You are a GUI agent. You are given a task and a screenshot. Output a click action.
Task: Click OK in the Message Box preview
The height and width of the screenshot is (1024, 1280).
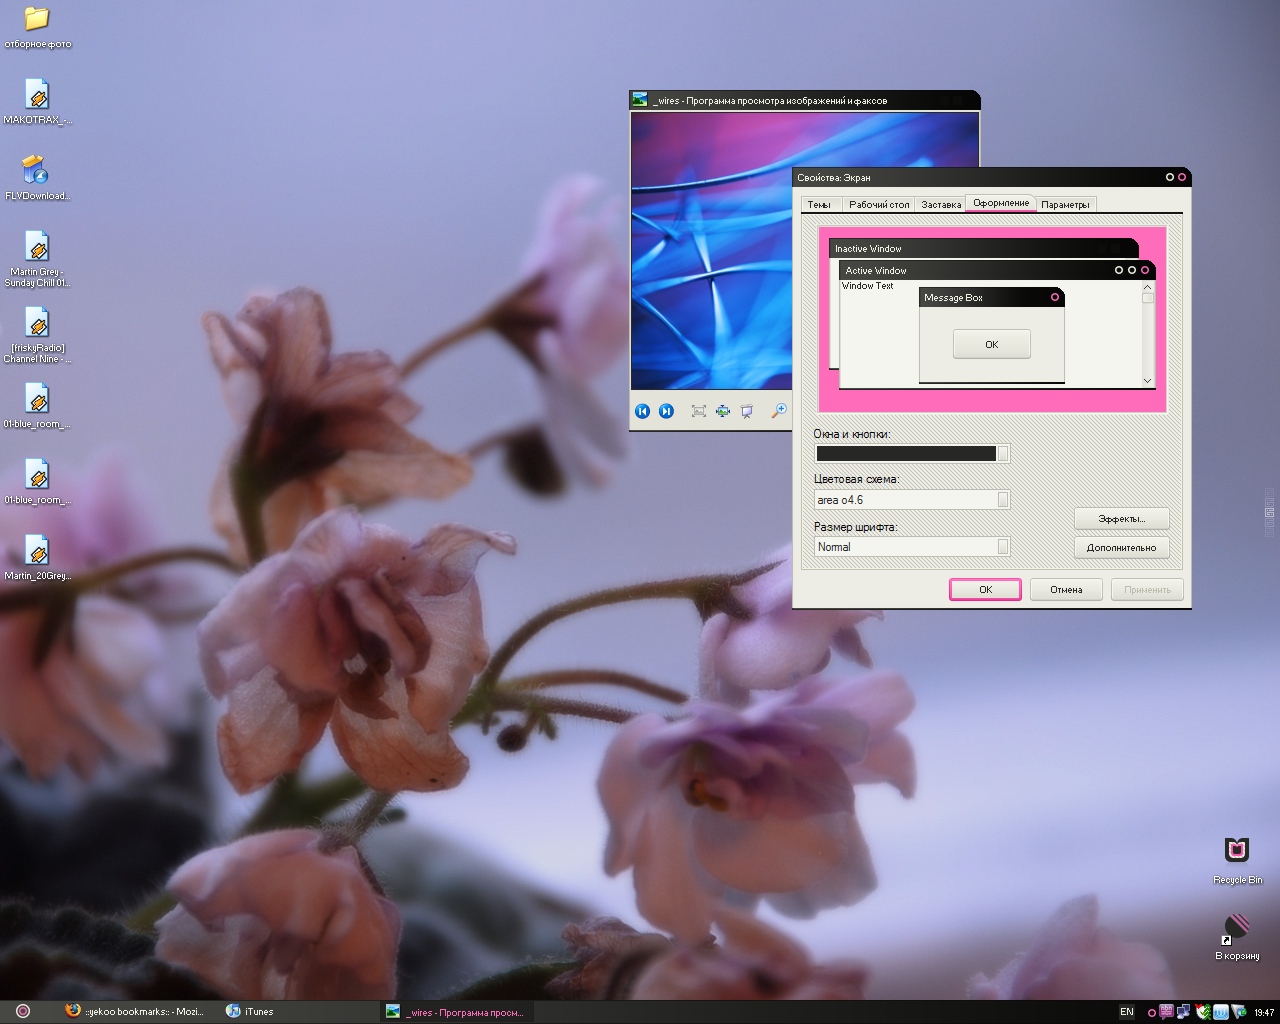tap(991, 345)
